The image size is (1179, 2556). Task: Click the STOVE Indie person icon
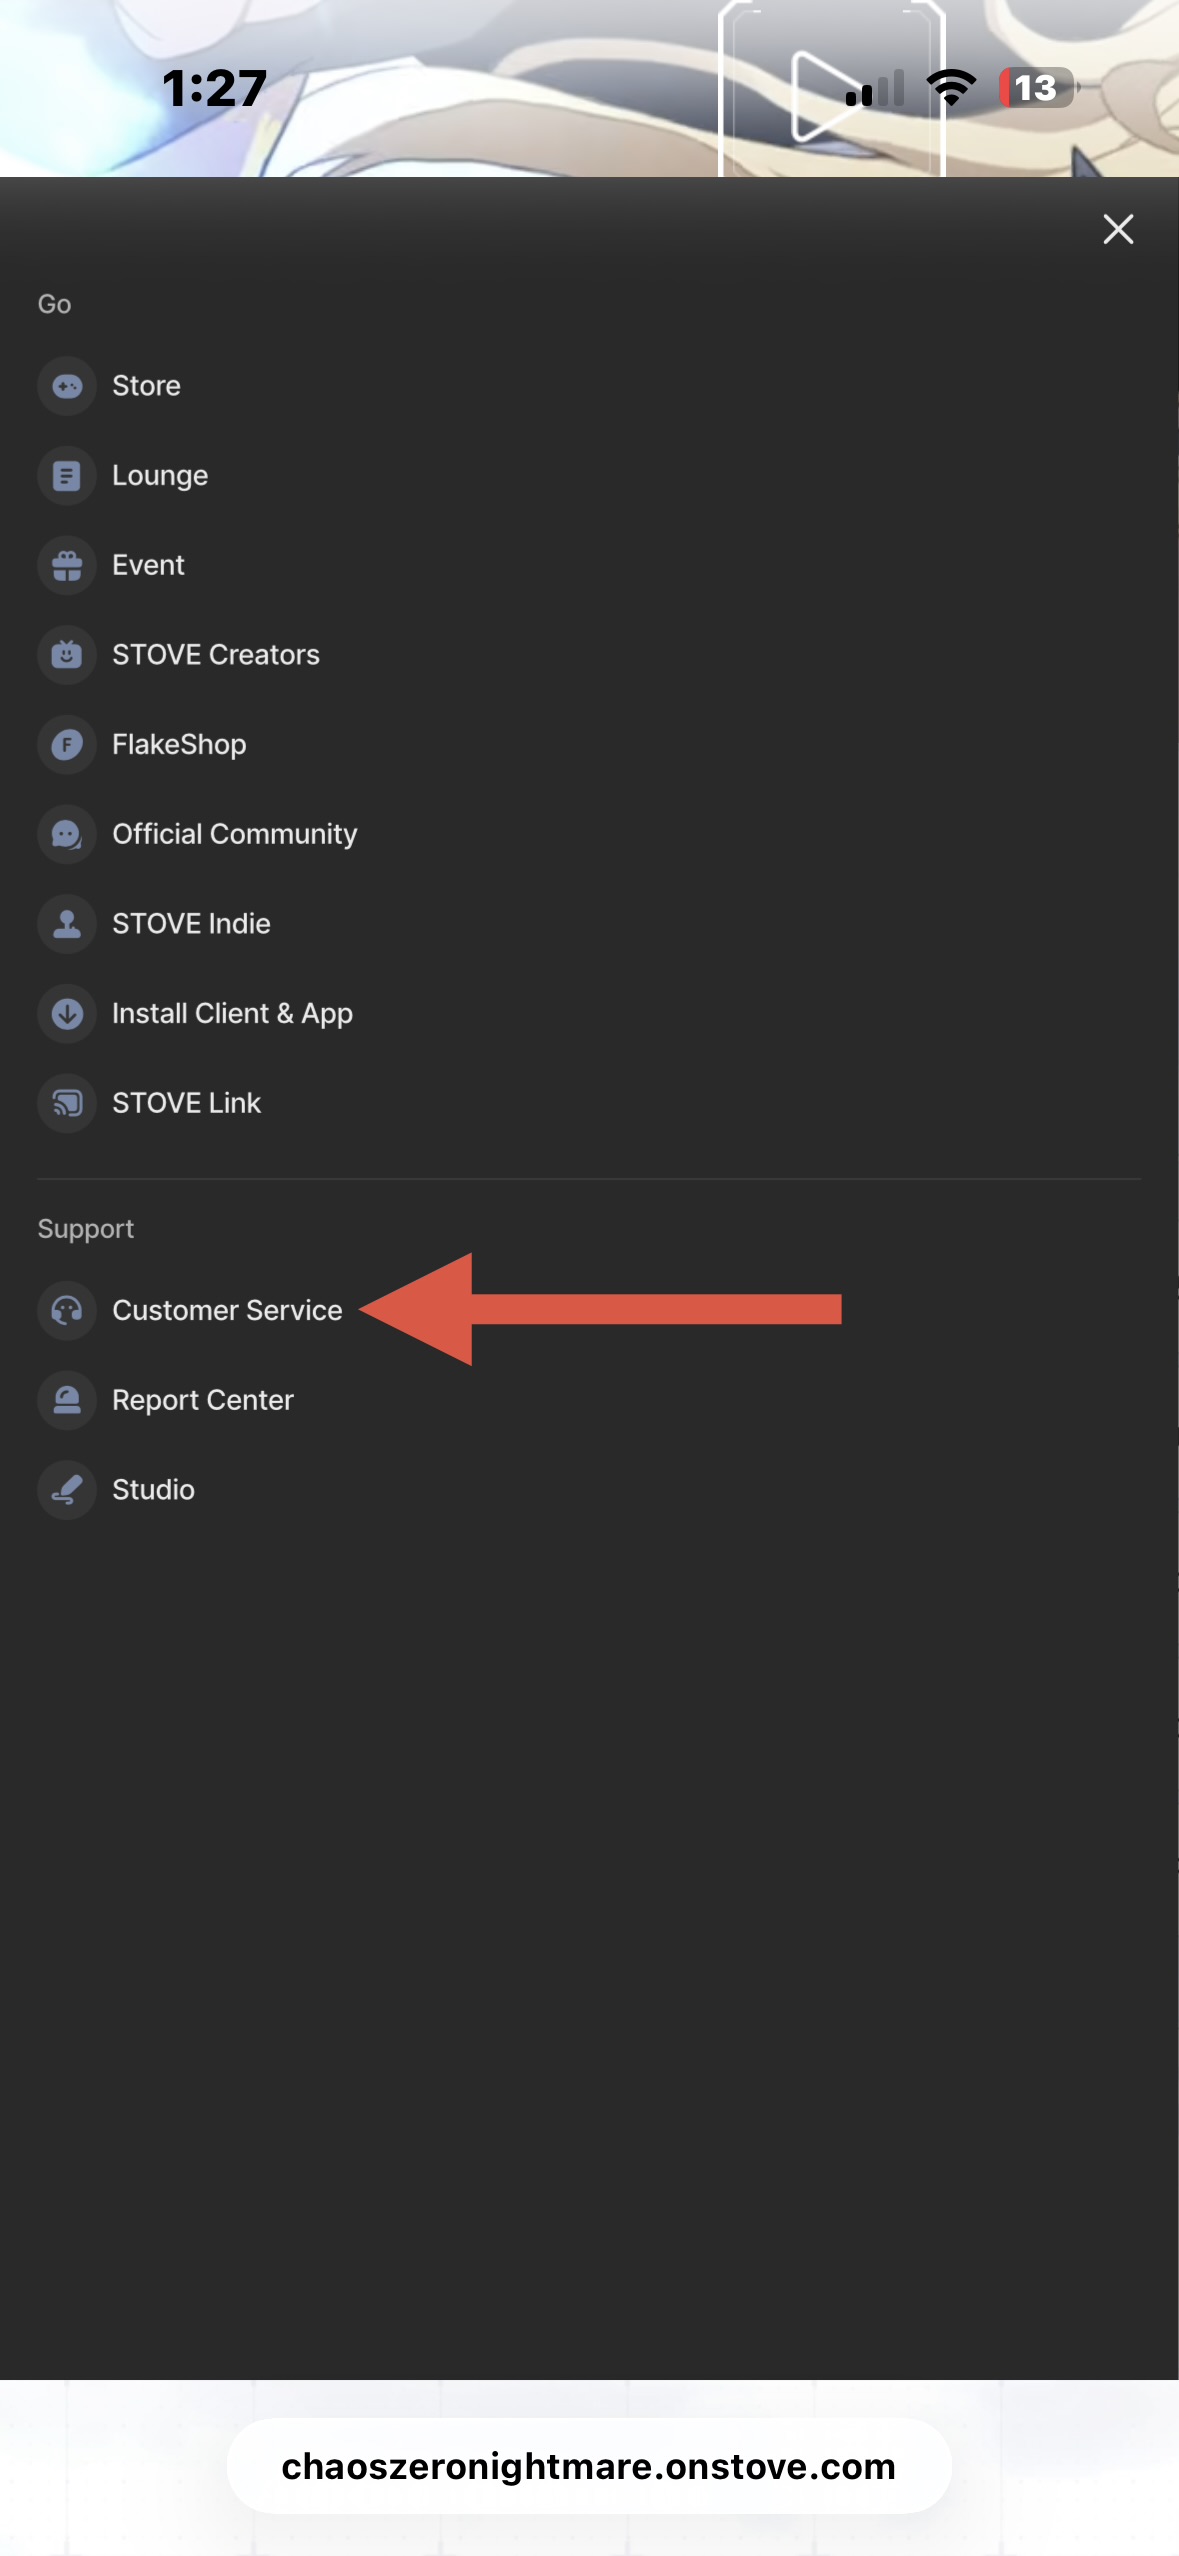coord(67,924)
